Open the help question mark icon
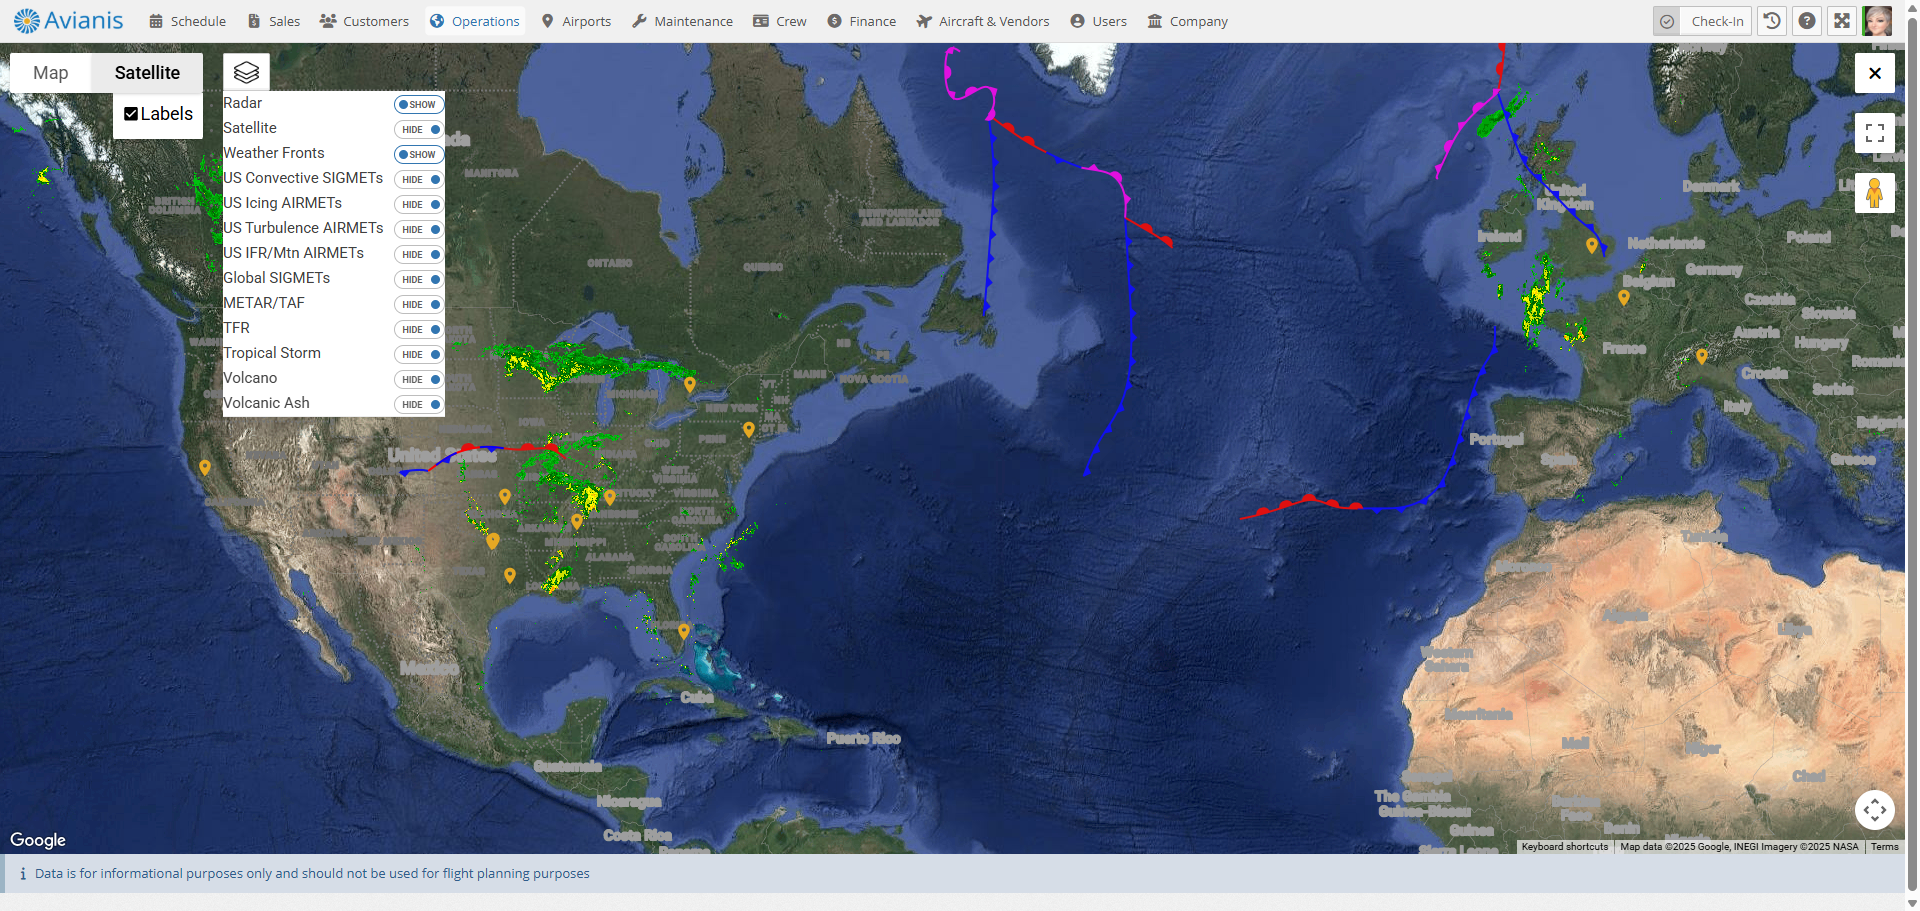Image resolution: width=1920 pixels, height=911 pixels. 1807,21
